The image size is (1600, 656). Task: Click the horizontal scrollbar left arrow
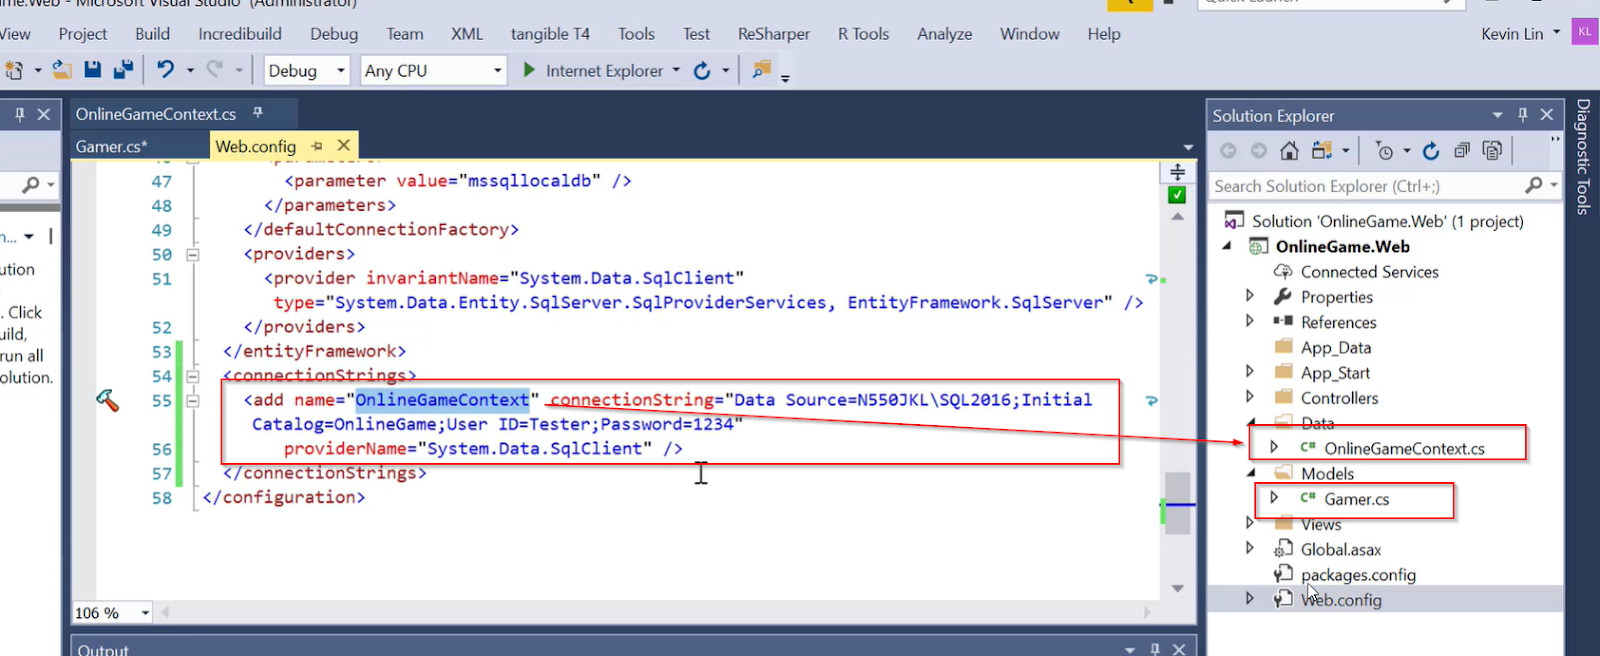click(x=165, y=612)
